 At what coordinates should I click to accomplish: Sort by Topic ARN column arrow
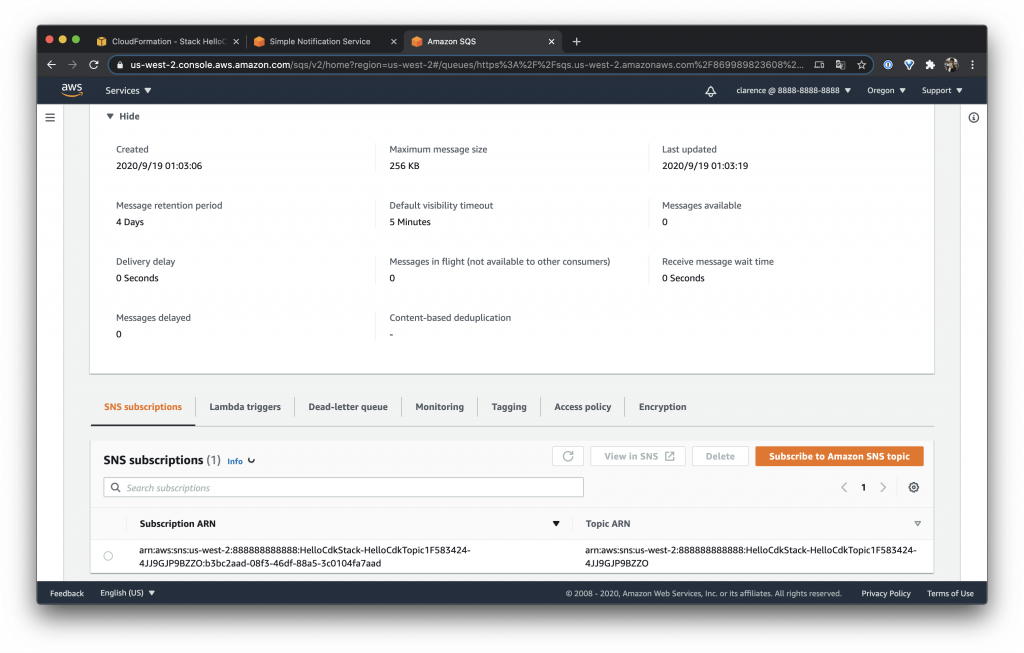pos(918,524)
